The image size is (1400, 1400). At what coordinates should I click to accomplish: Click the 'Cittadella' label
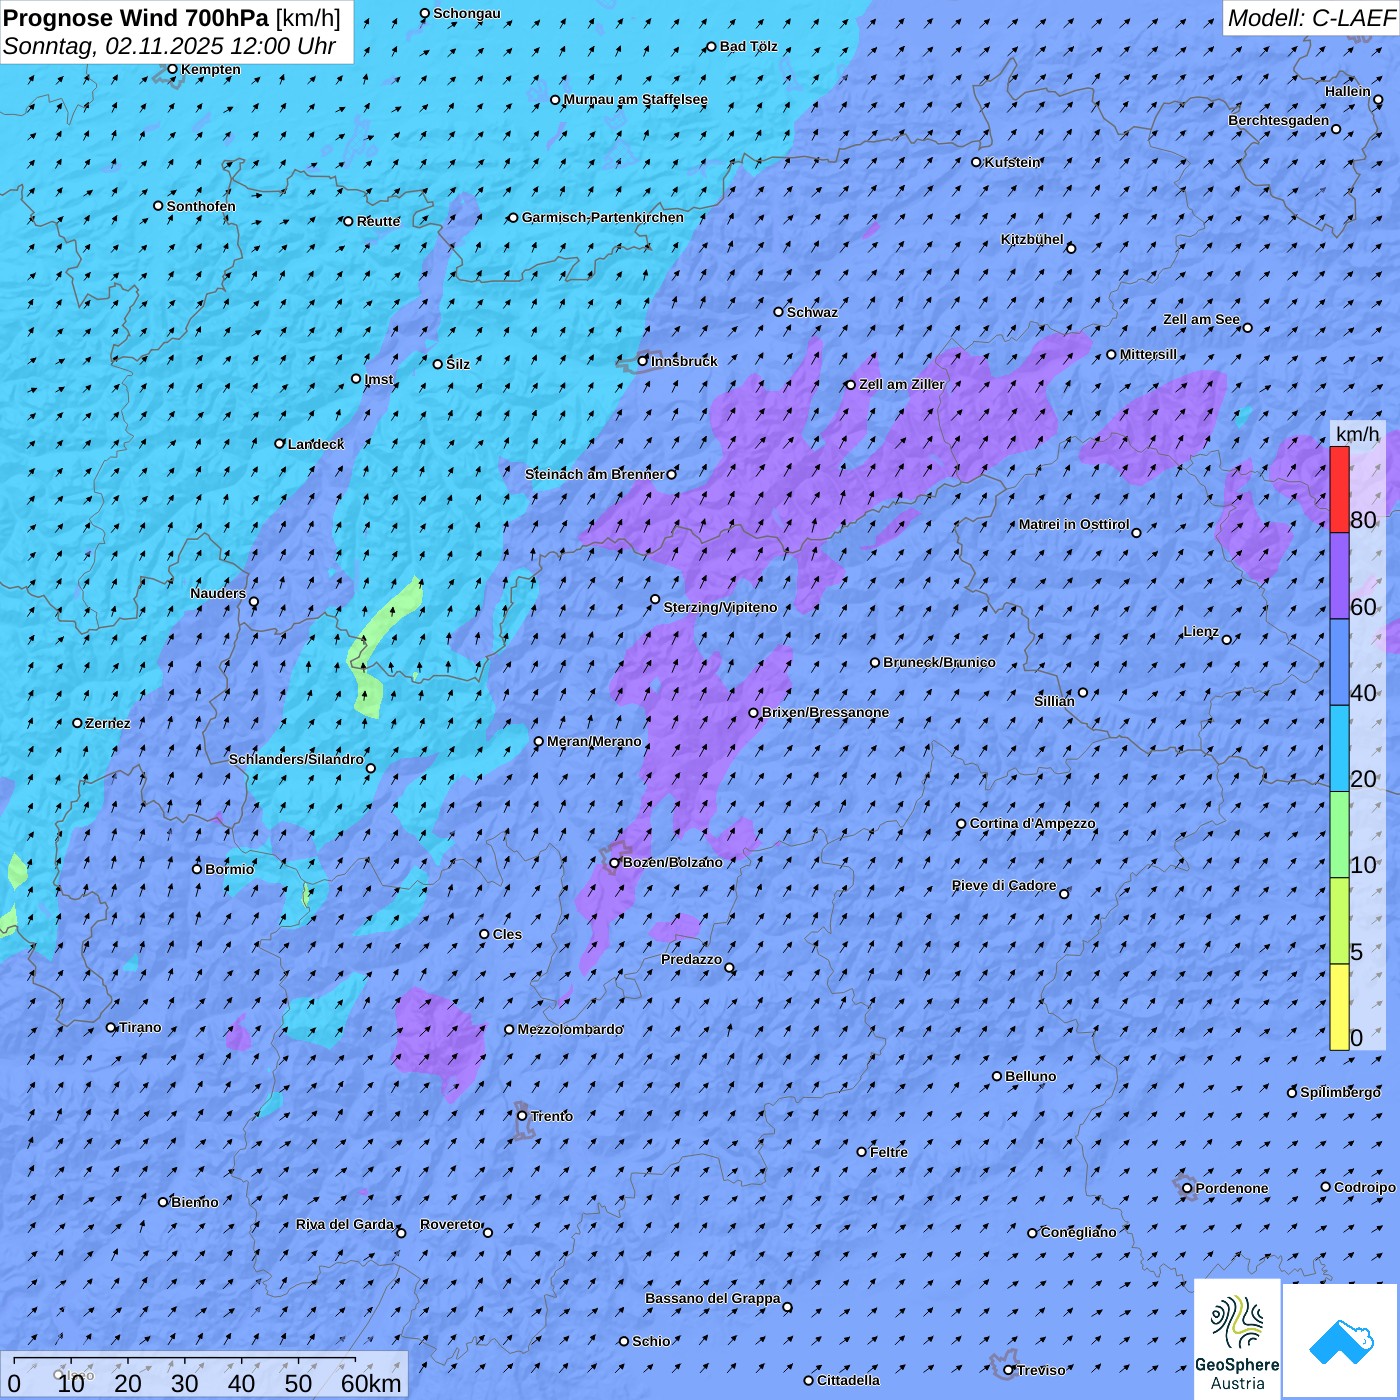849,1380
